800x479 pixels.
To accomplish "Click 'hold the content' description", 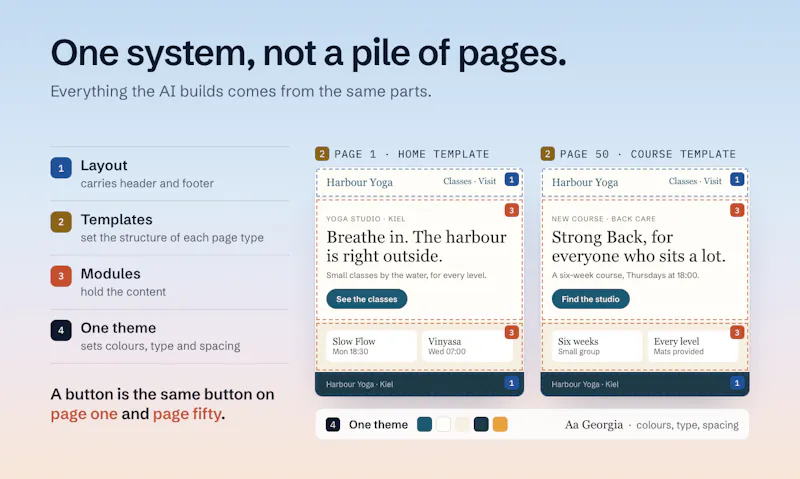I will click(123, 292).
